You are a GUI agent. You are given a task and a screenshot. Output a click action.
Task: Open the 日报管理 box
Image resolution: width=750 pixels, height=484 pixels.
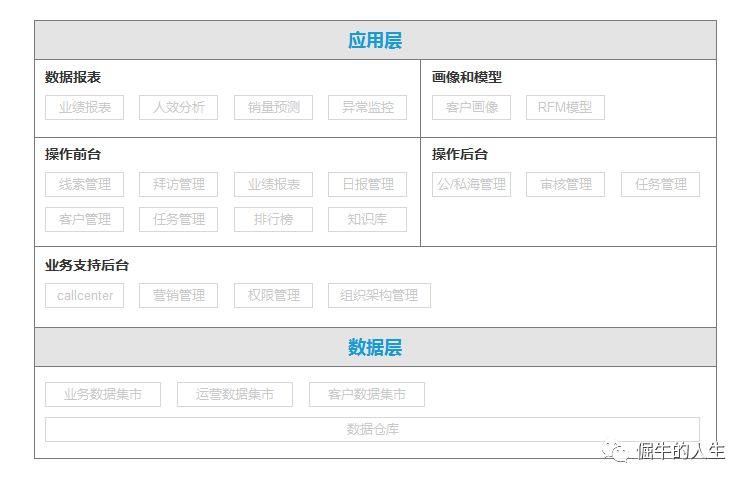(367, 184)
